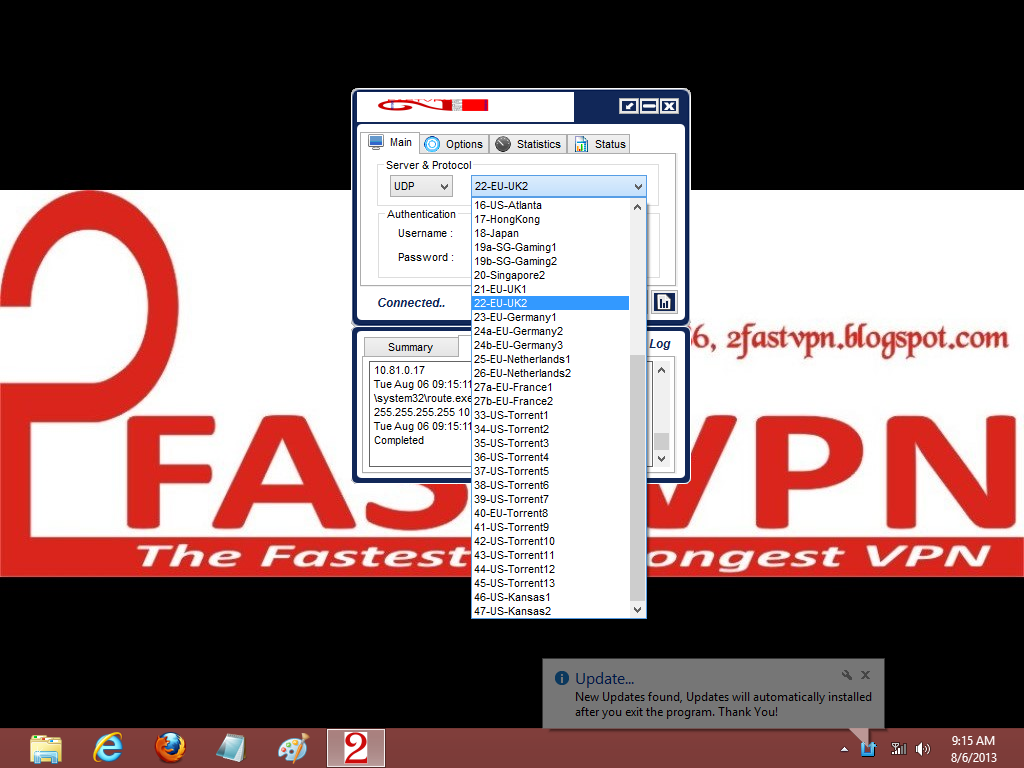Close the Update notification balloon
Viewport: 1024px width, 768px height.
865,675
